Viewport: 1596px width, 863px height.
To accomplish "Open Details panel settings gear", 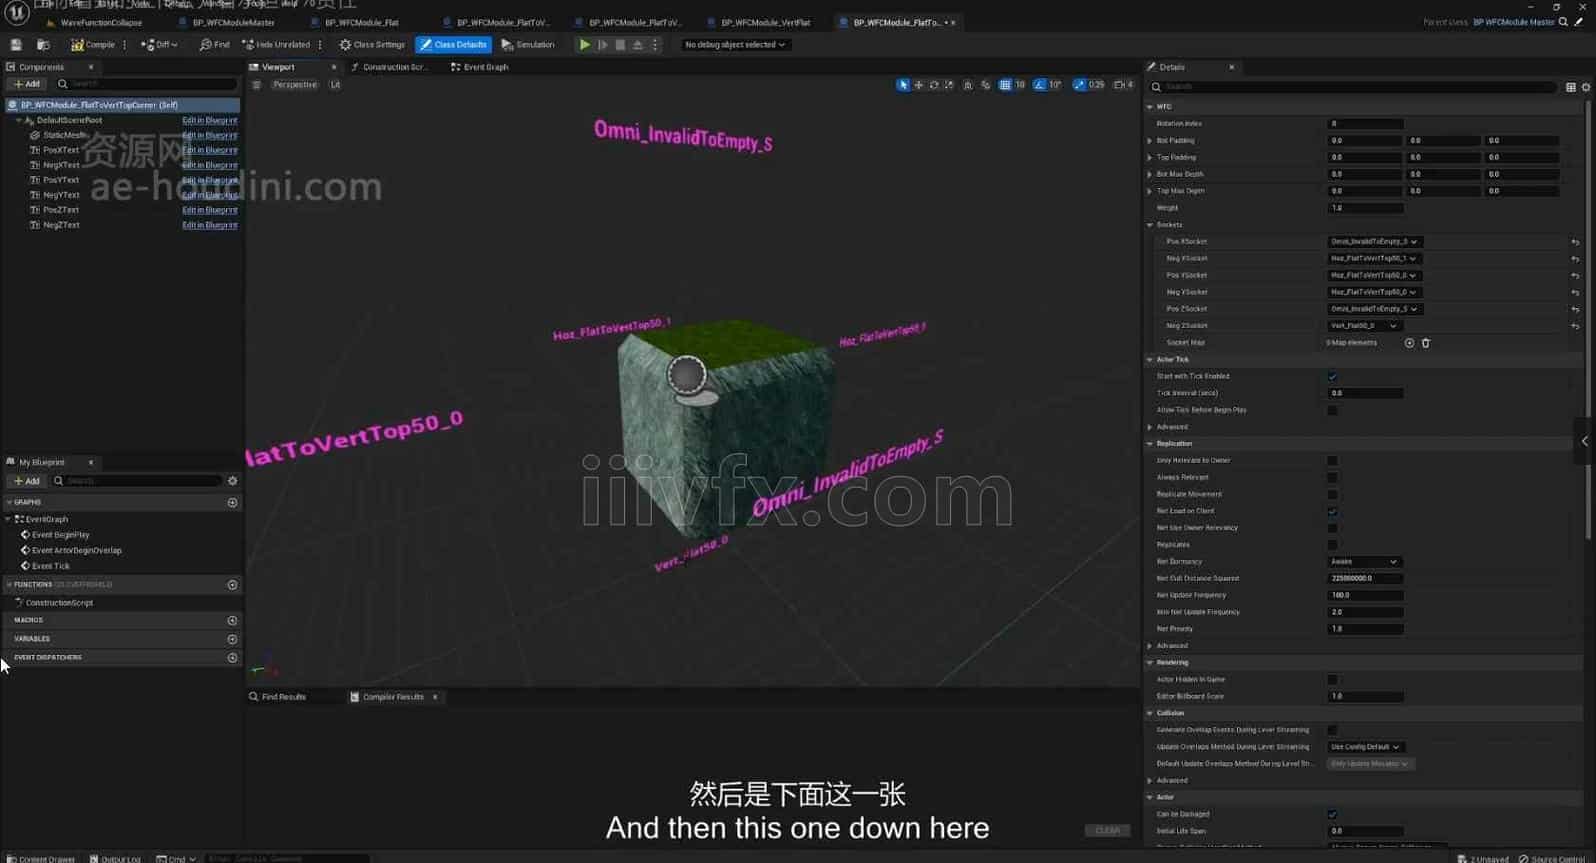I will (x=1586, y=87).
